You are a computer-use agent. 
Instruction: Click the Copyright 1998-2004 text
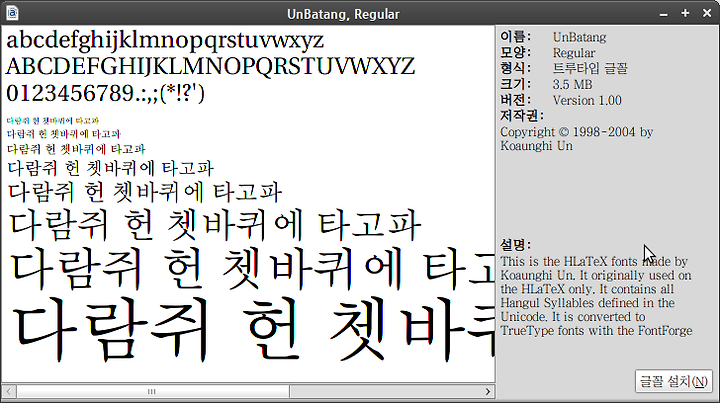tap(577, 139)
